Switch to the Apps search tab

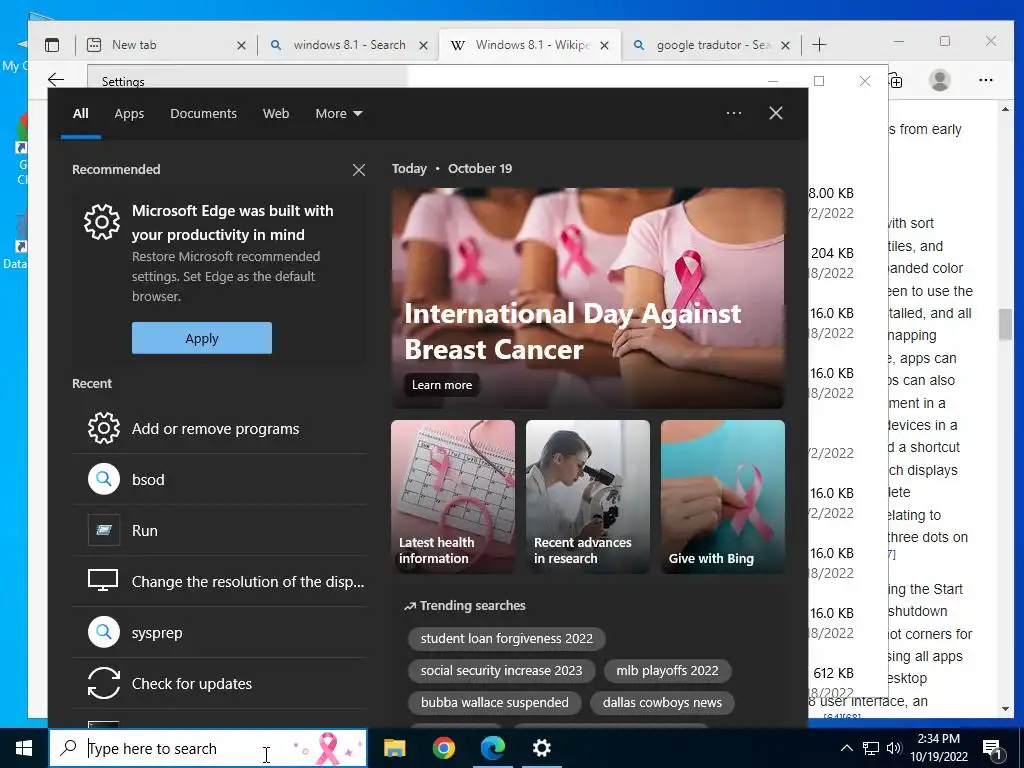129,114
